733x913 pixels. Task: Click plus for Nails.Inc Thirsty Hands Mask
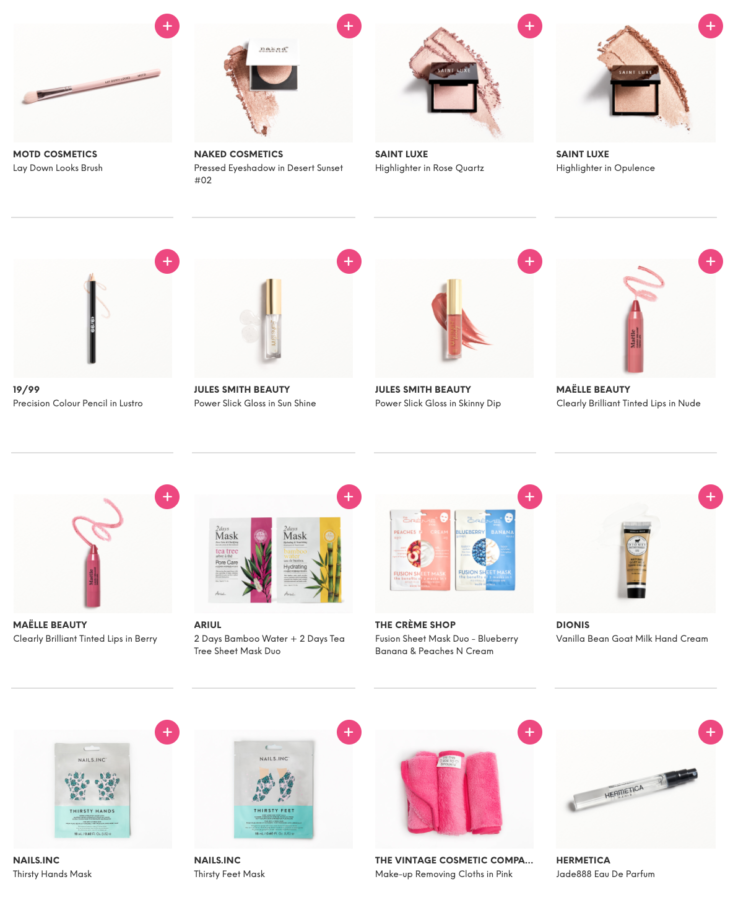pos(167,732)
